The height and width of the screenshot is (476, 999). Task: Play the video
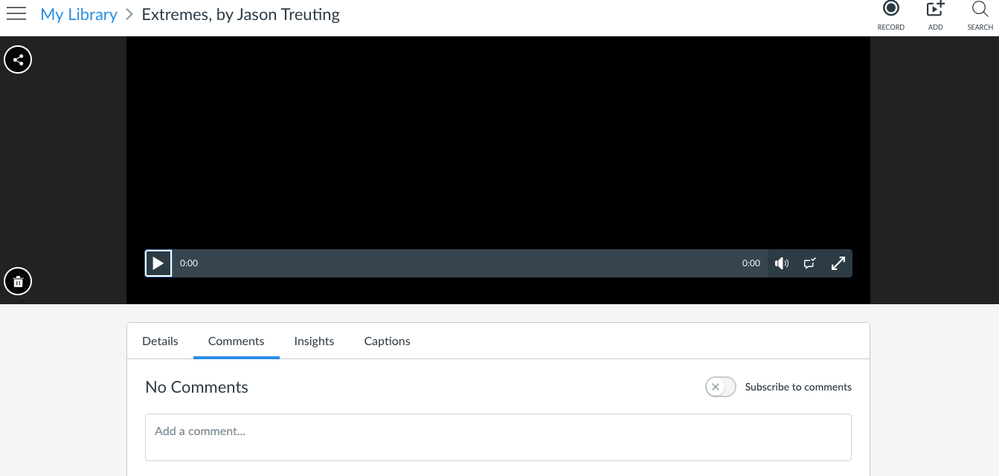158,263
